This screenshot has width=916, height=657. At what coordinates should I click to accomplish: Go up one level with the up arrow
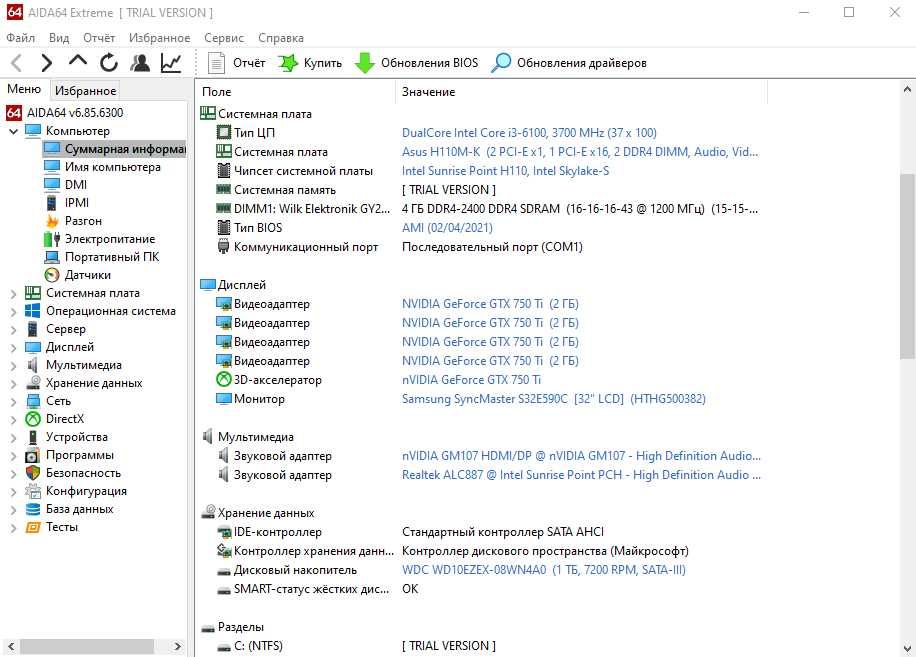tap(78, 61)
